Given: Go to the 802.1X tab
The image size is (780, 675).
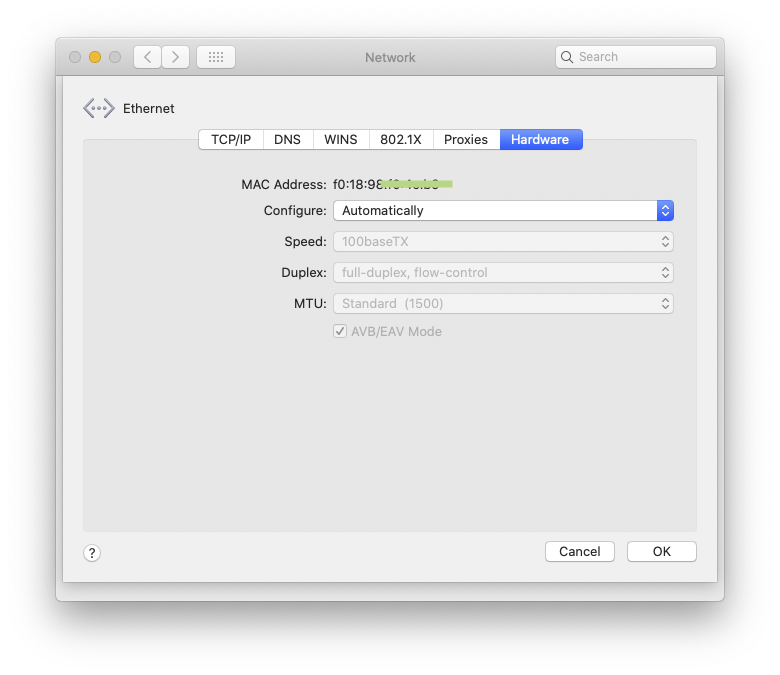Looking at the screenshot, I should (401, 140).
